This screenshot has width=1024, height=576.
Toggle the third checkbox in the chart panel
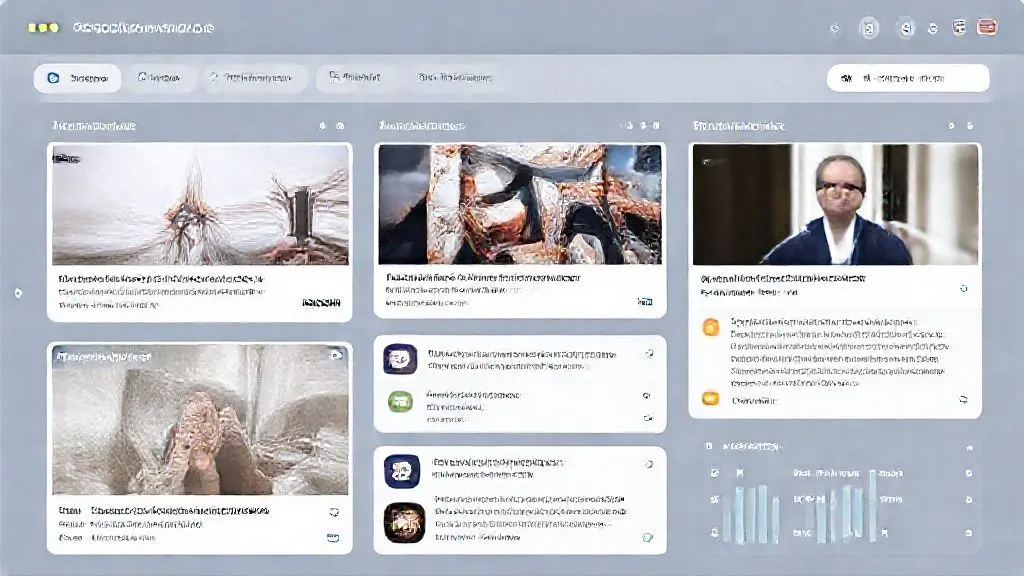tap(714, 532)
